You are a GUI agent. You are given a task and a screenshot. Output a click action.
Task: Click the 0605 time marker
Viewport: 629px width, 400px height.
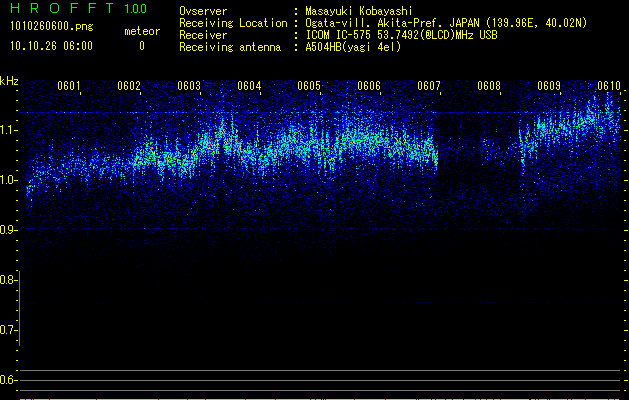pos(309,86)
